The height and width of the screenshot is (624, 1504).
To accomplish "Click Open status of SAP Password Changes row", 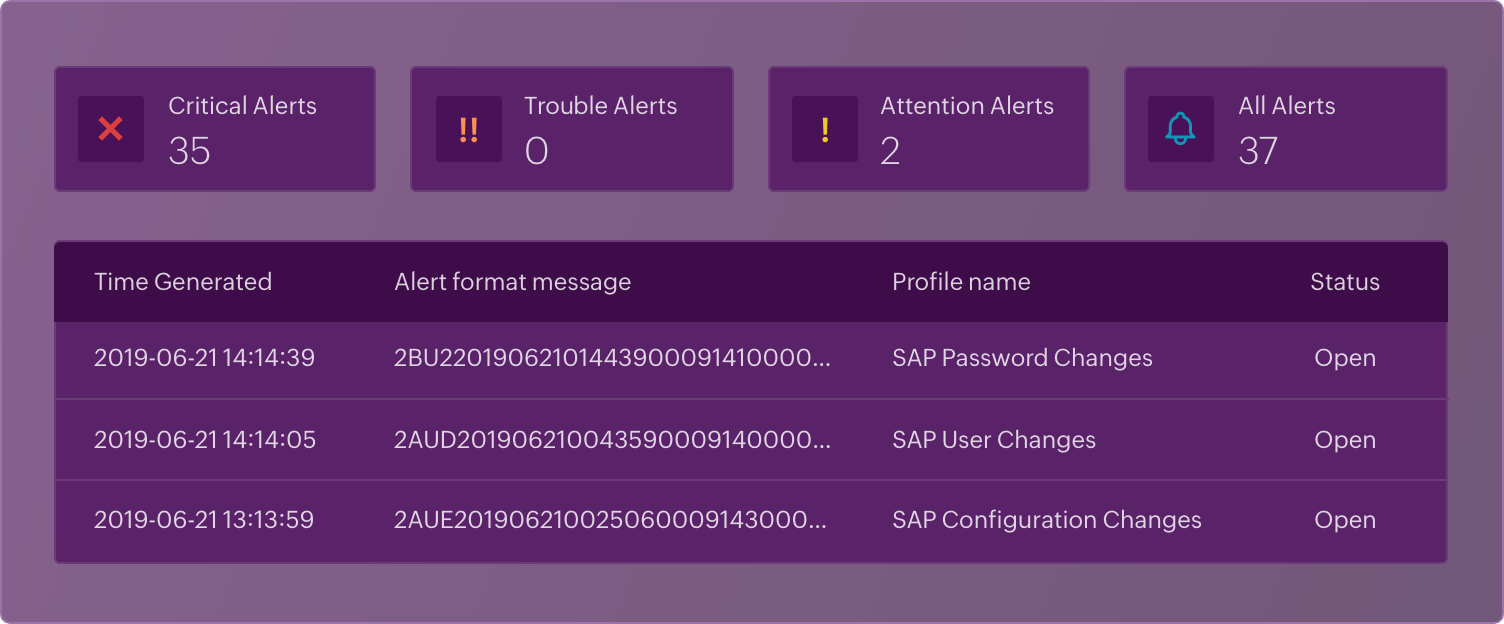I will point(1345,358).
